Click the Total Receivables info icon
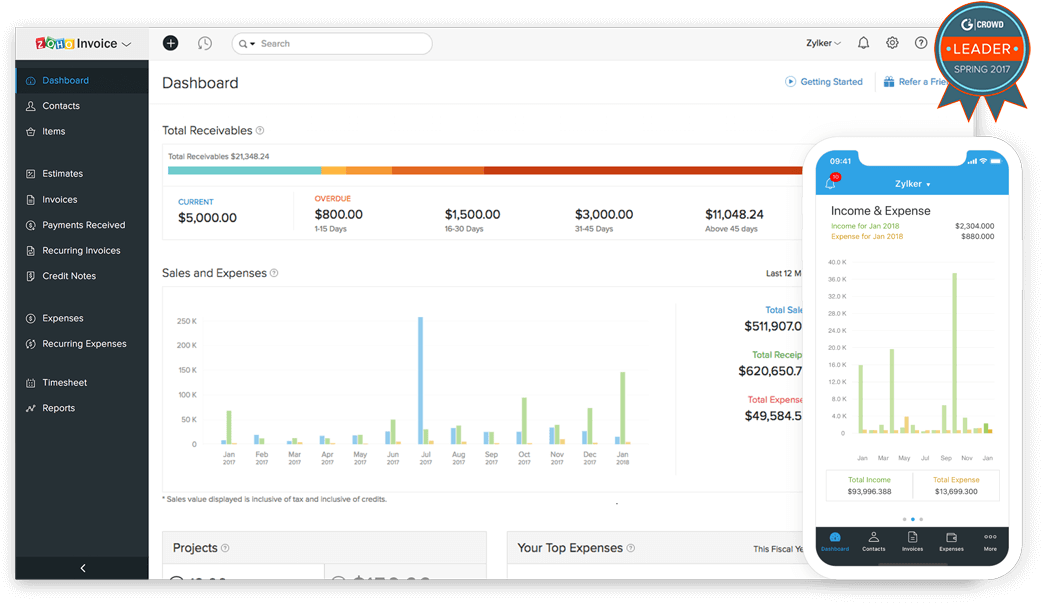The height and width of the screenshot is (603, 1042). [260, 130]
